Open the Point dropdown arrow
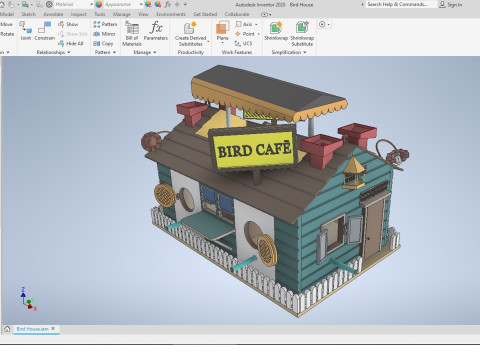 258,34
